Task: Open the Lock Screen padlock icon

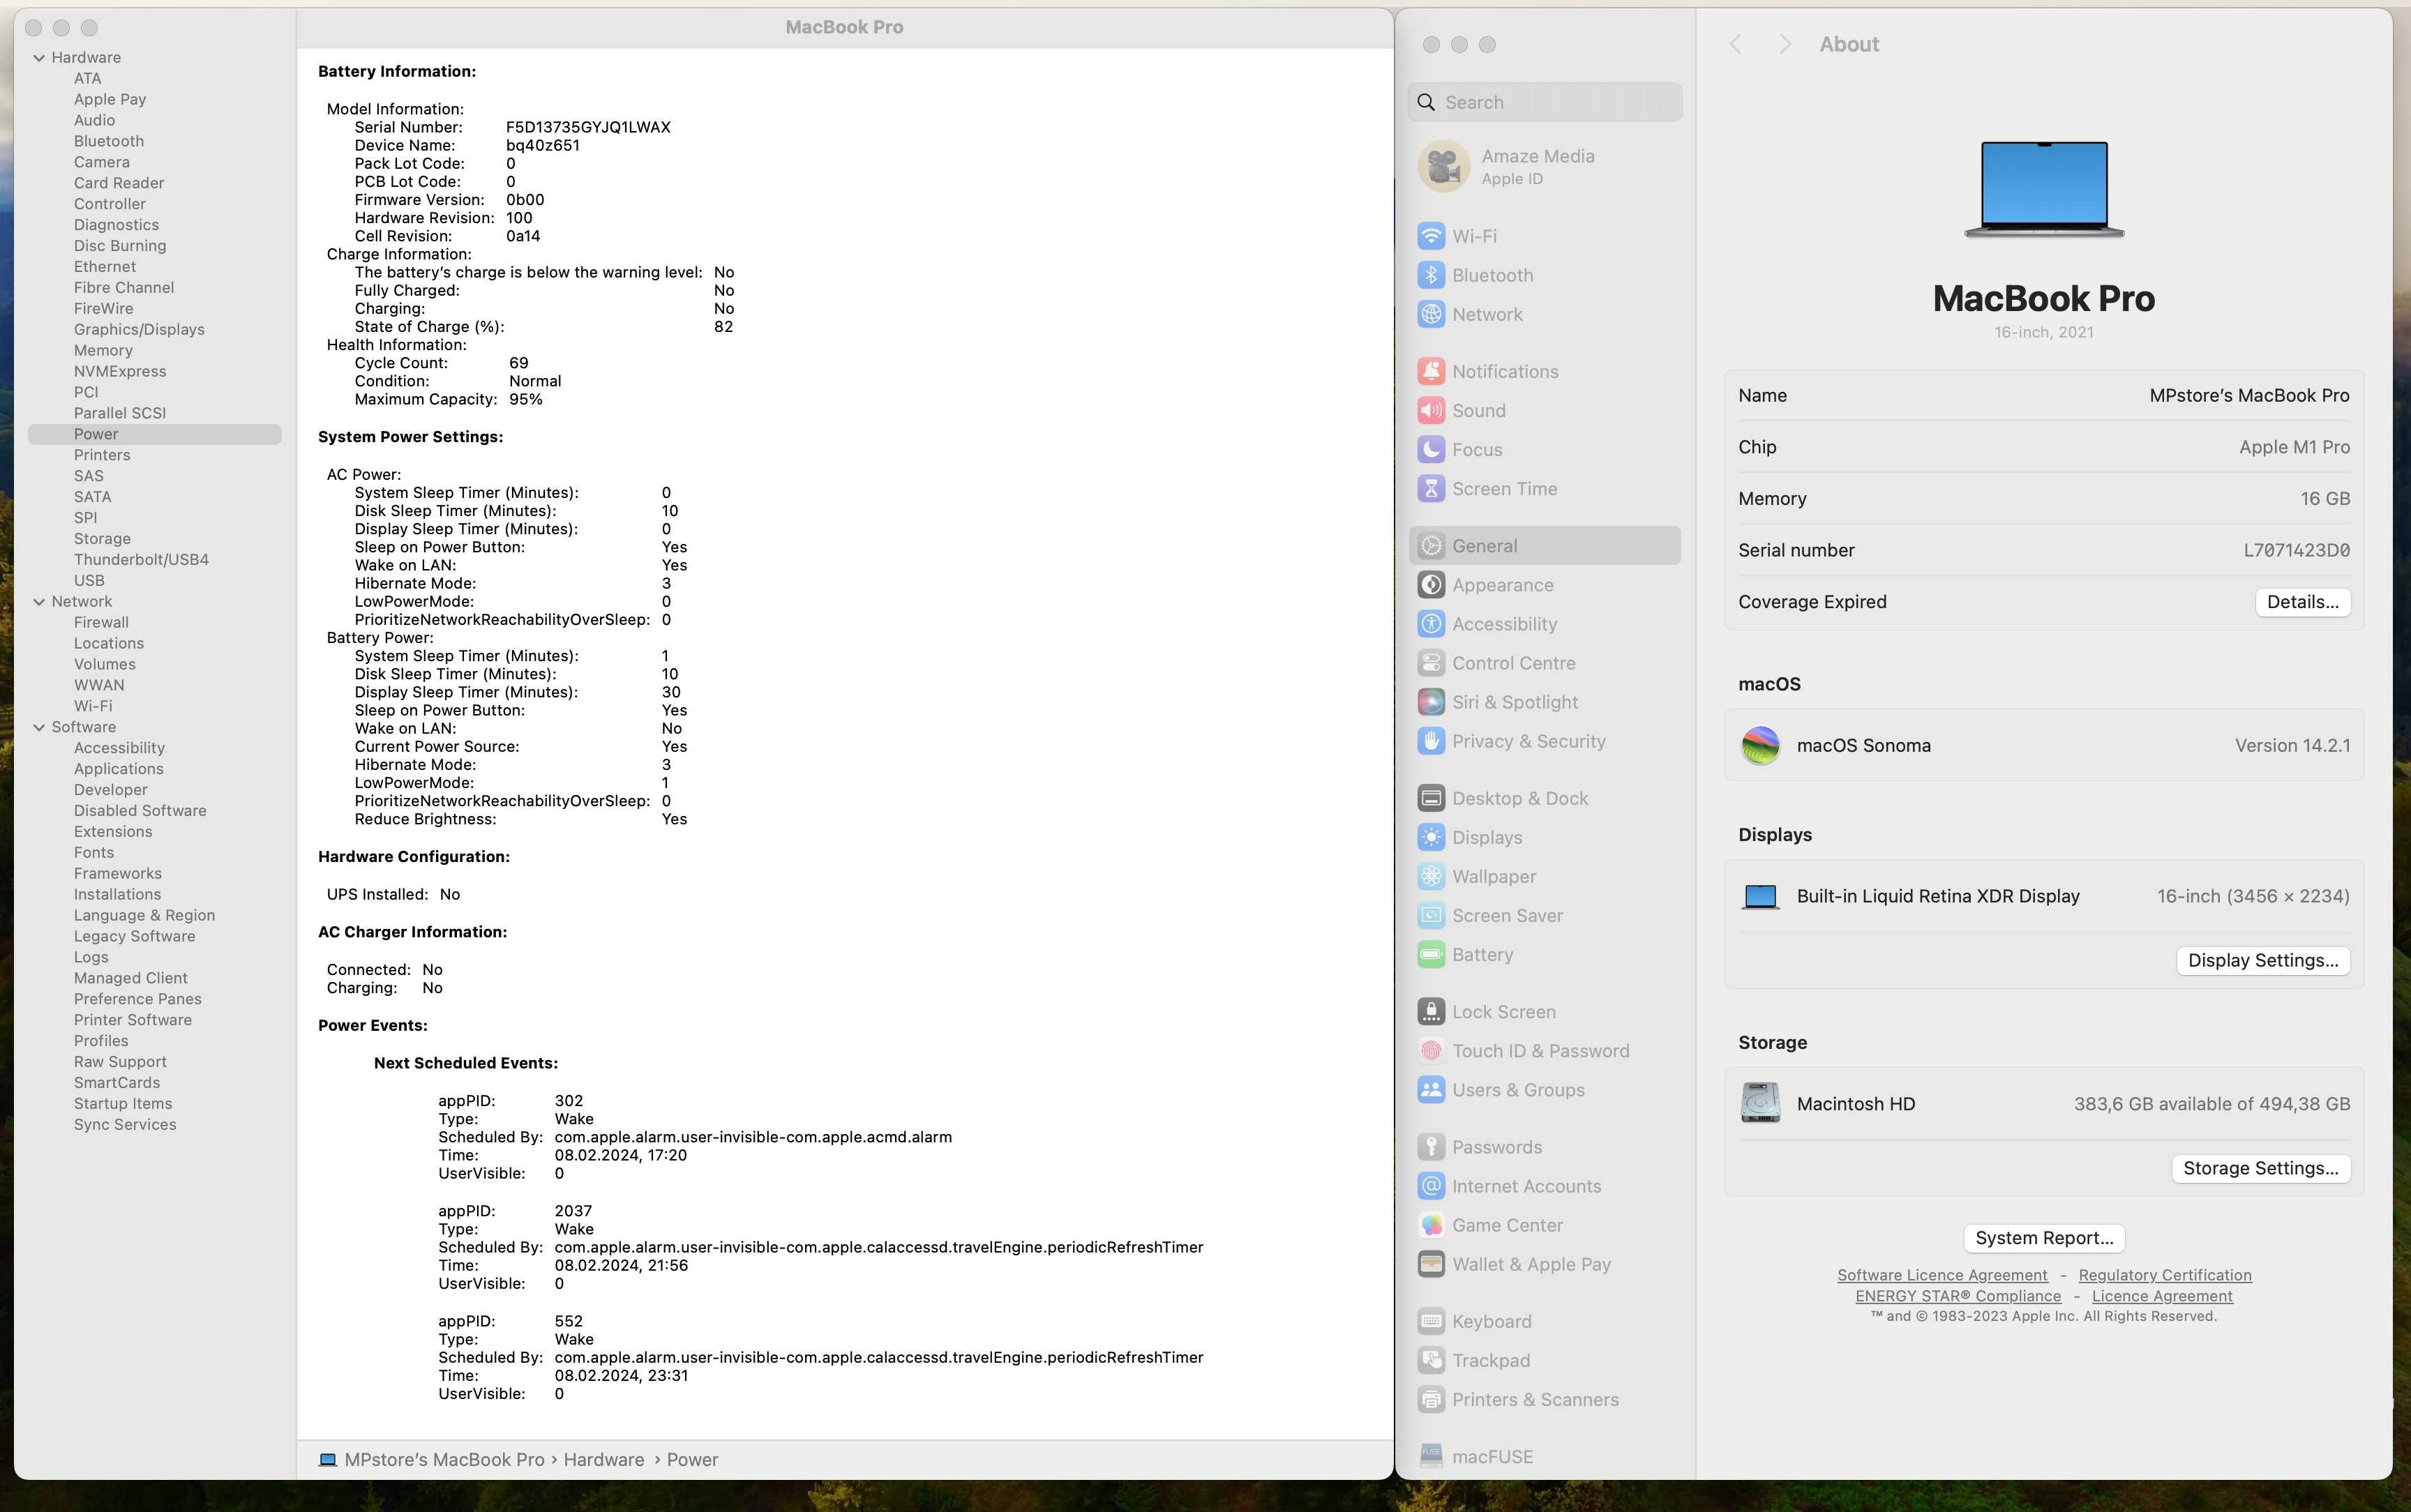Action: tap(1431, 1011)
